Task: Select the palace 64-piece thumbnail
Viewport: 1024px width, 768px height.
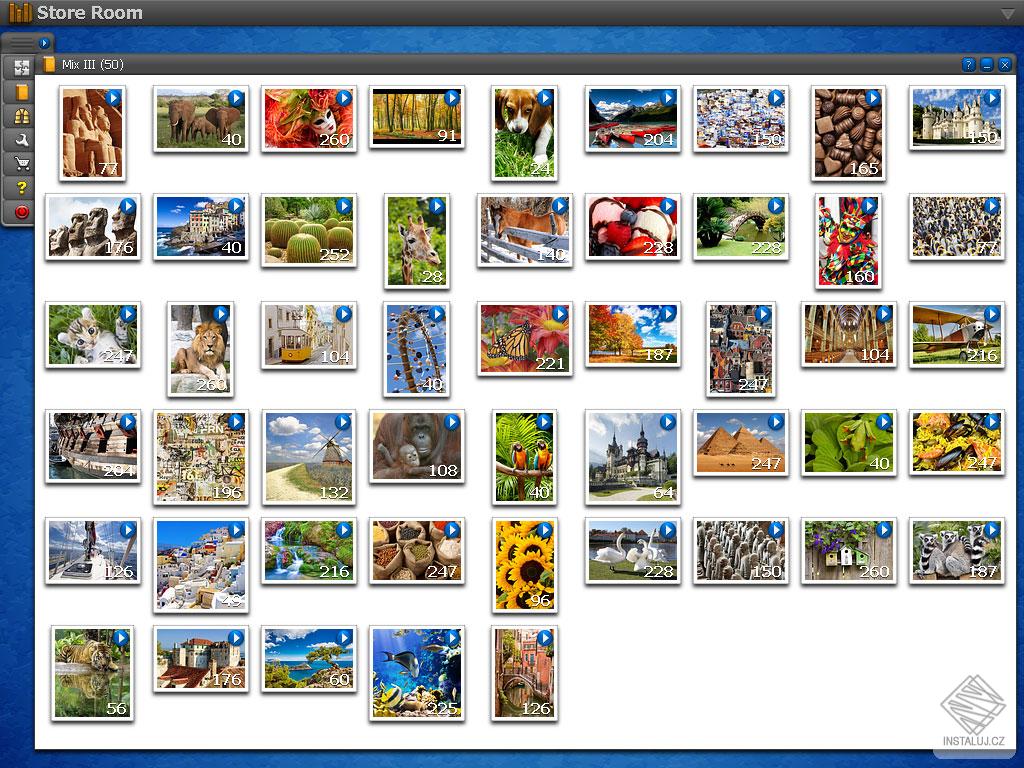Action: (633, 457)
